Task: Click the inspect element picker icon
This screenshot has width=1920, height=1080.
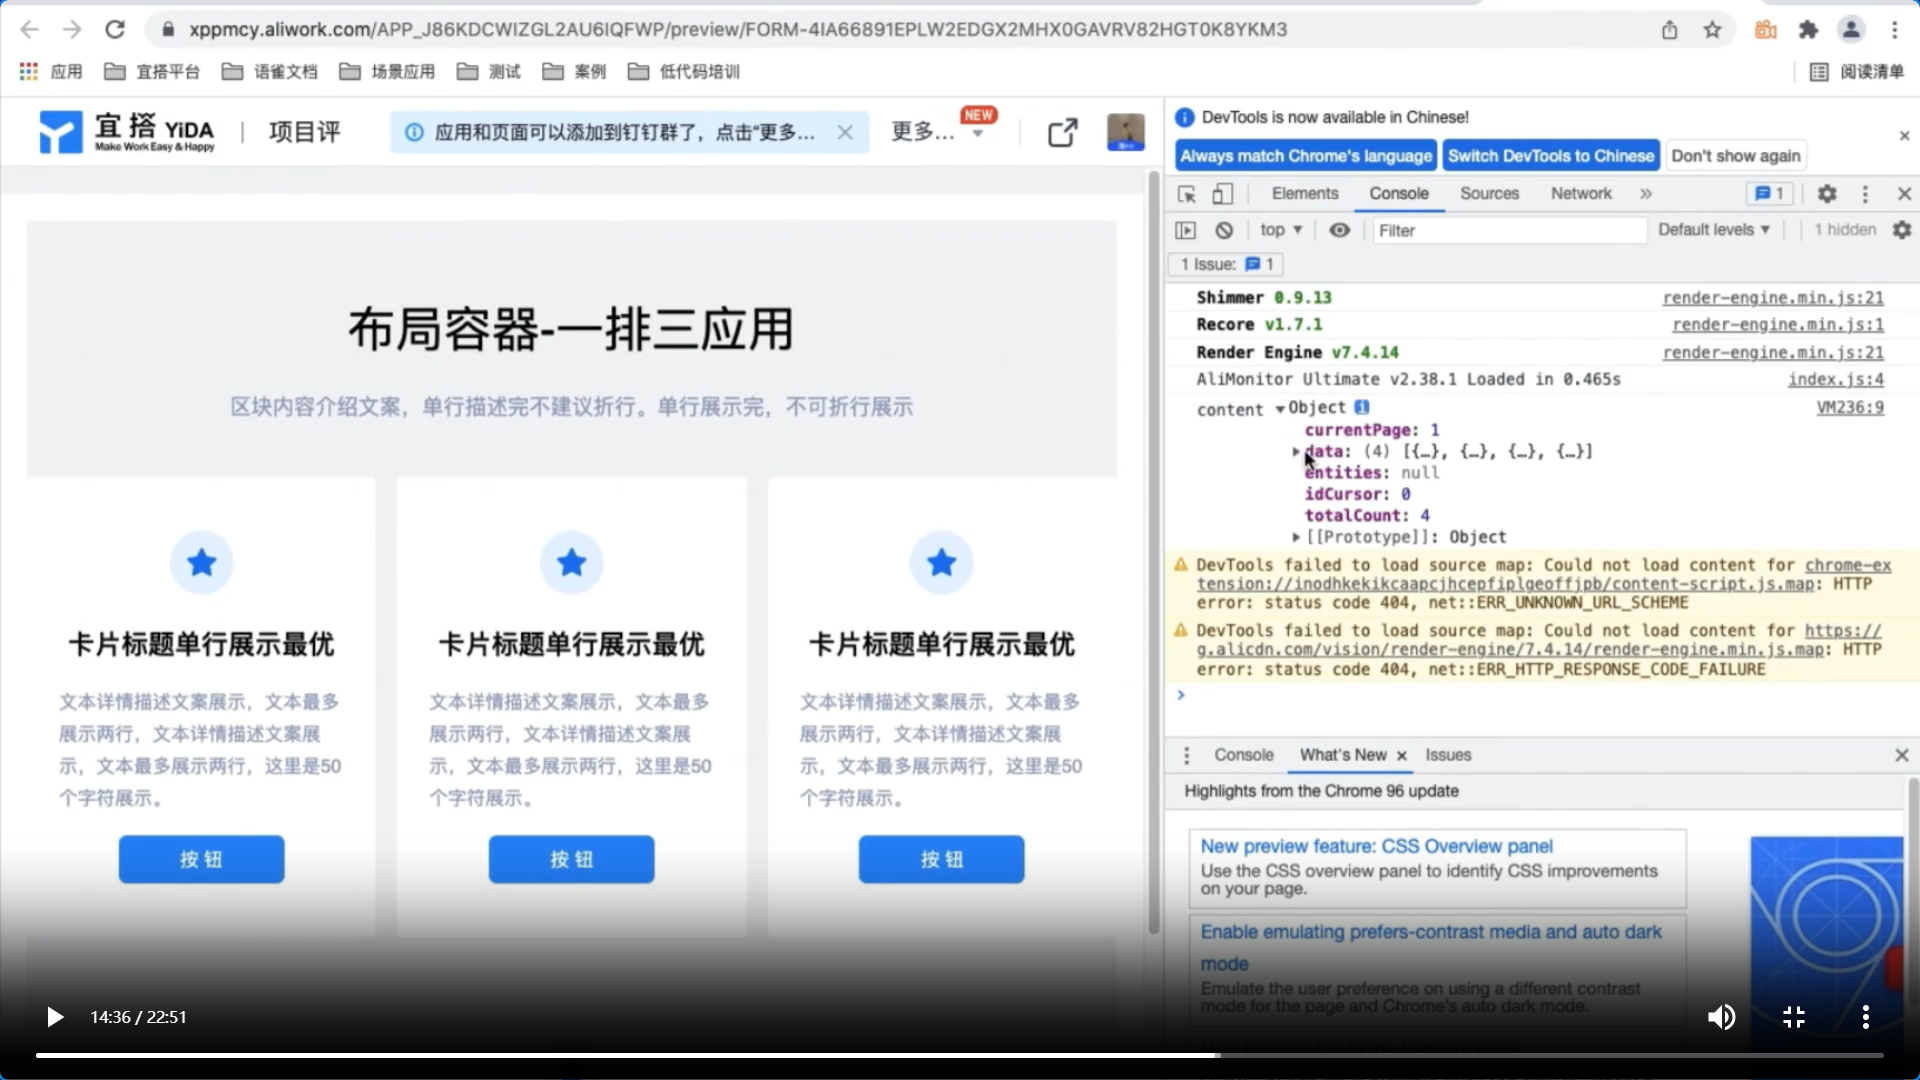Action: [x=1187, y=194]
